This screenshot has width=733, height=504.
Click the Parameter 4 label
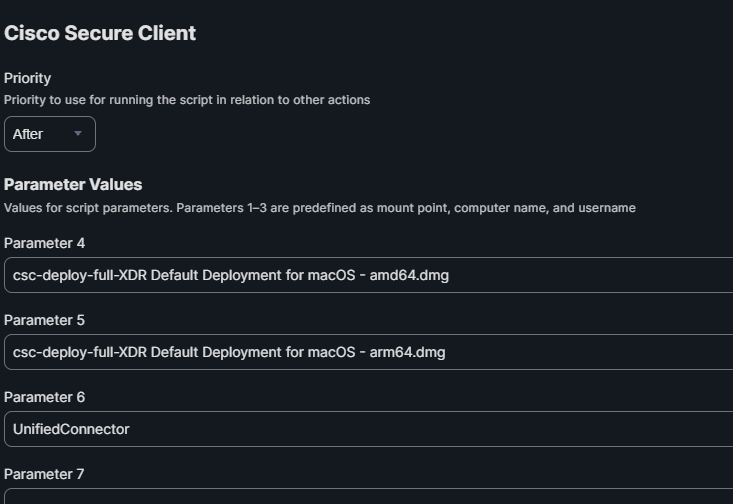click(44, 243)
